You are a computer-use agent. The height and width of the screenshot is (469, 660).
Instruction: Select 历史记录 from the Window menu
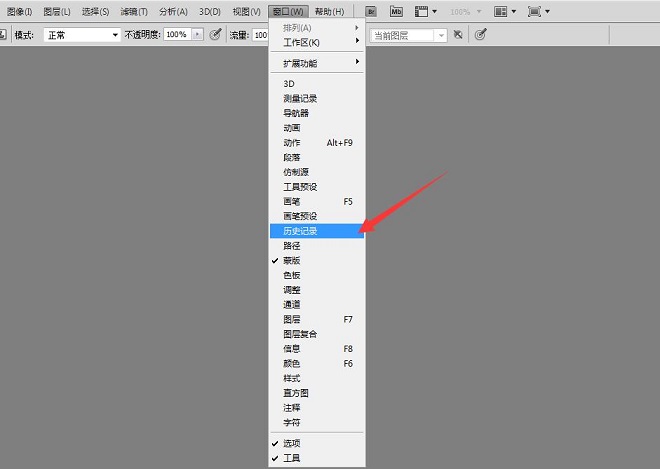coord(300,231)
